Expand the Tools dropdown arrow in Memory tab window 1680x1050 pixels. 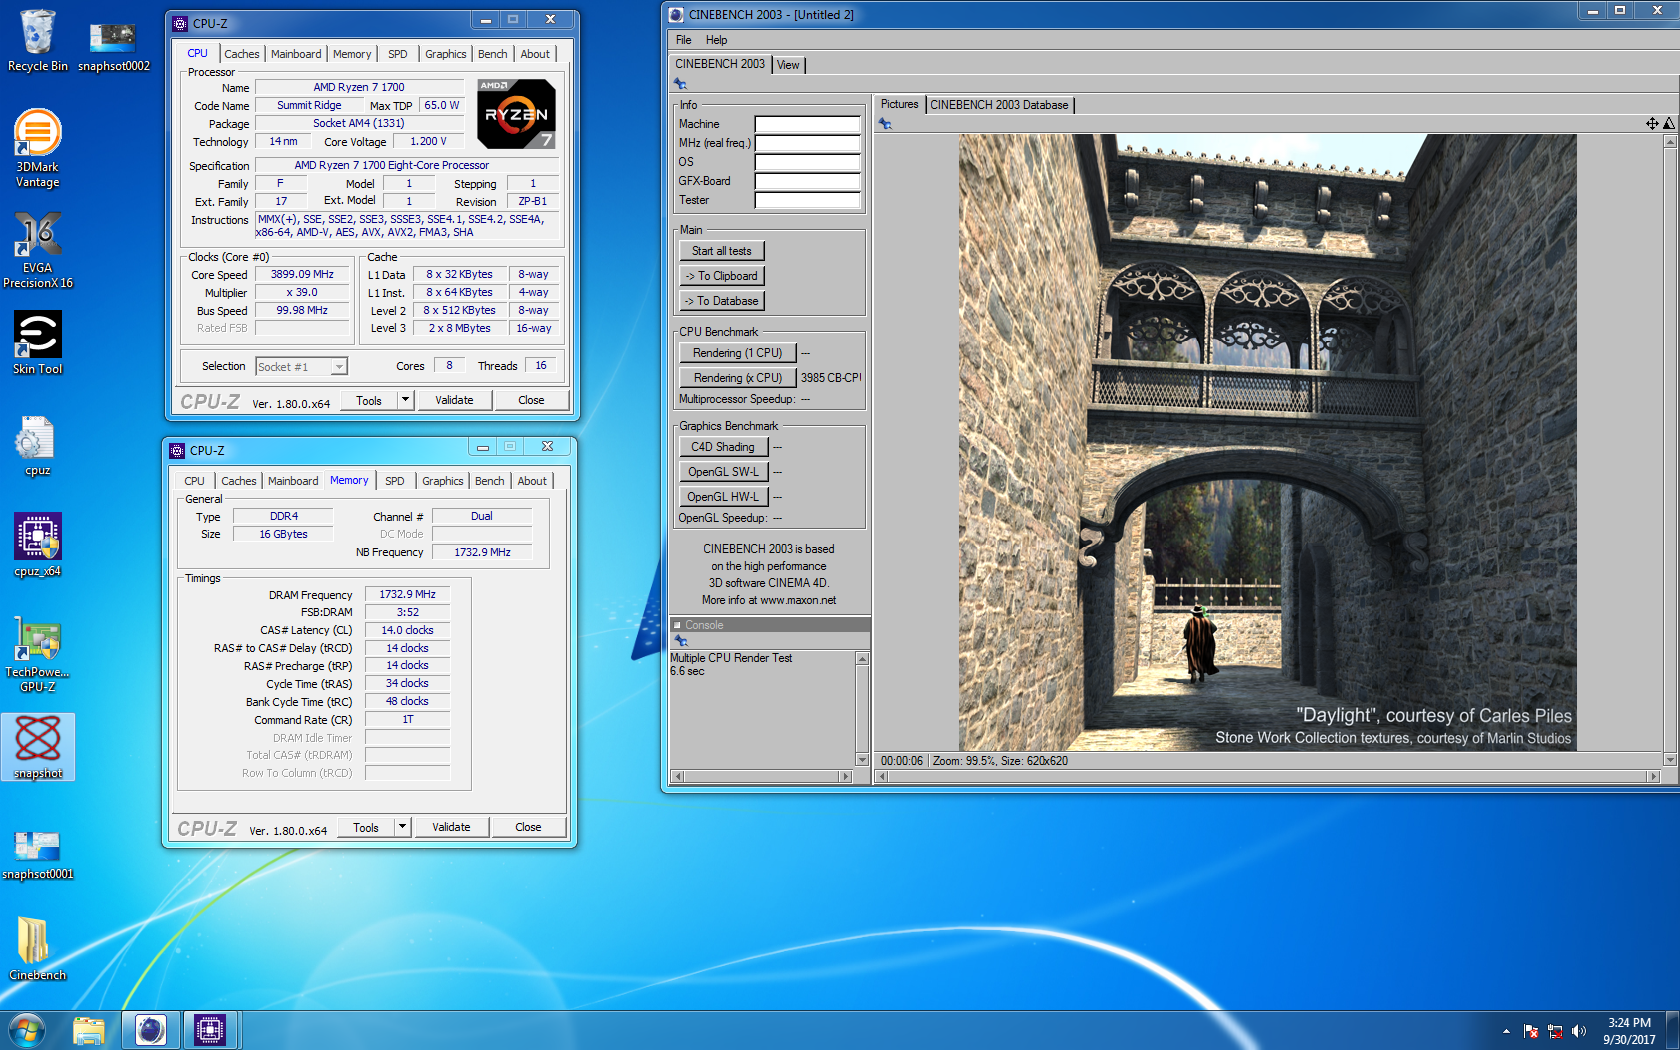click(402, 827)
